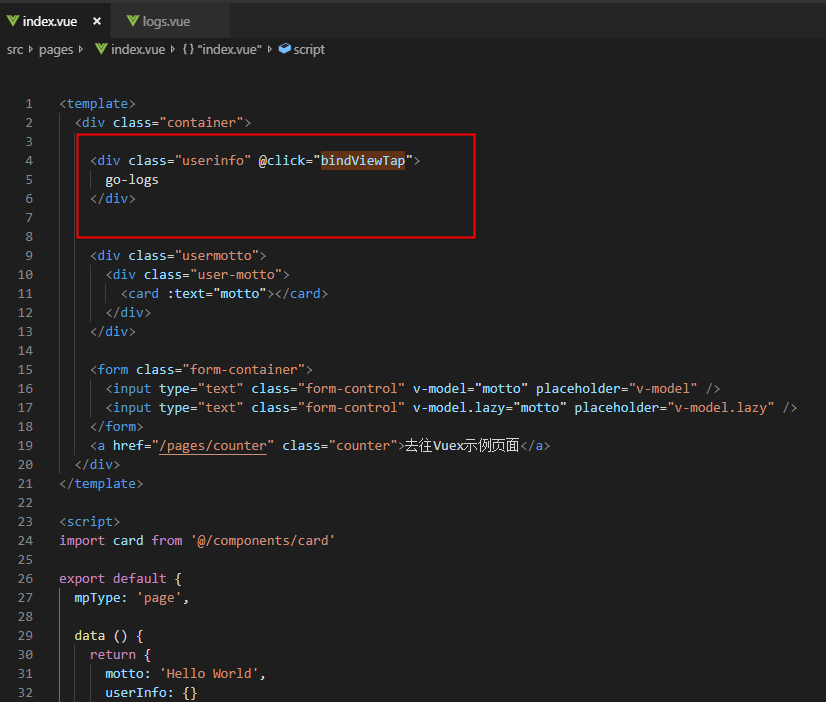The height and width of the screenshot is (702, 826).
Task: Click the userInfo: {} property
Action: [x=151, y=693]
